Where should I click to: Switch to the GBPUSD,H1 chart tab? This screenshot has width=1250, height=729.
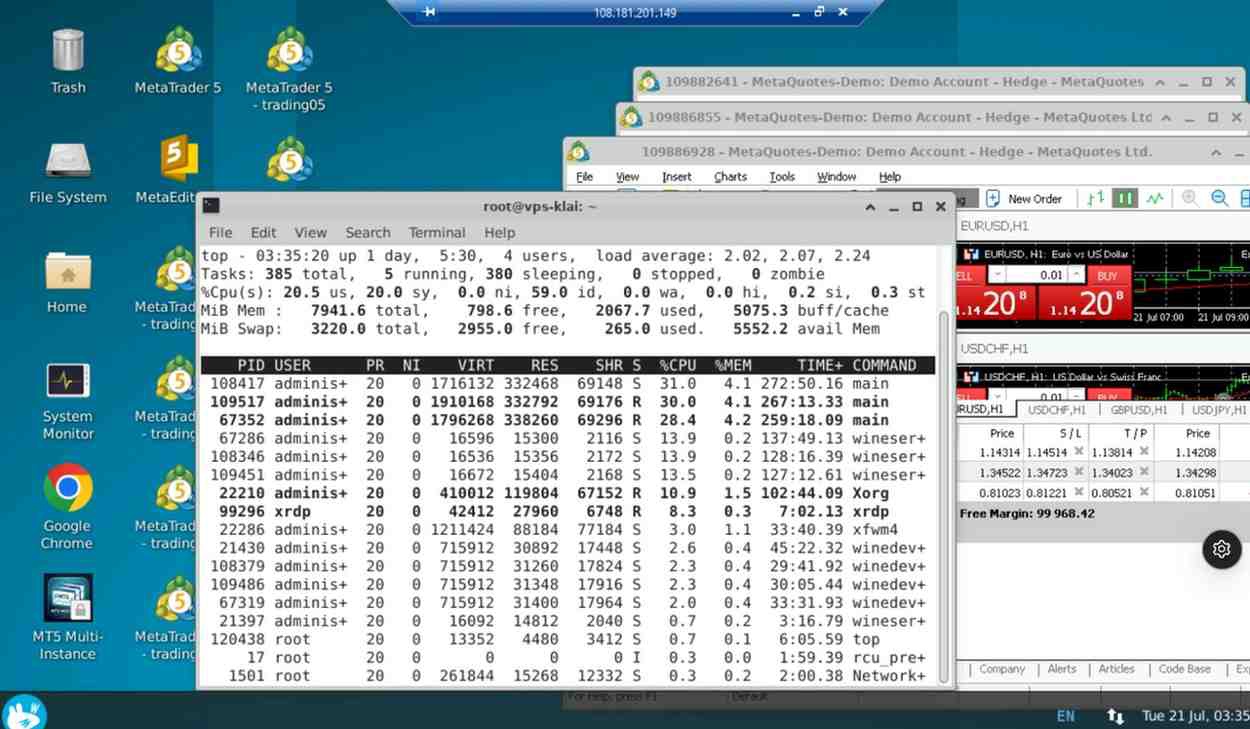click(1139, 410)
